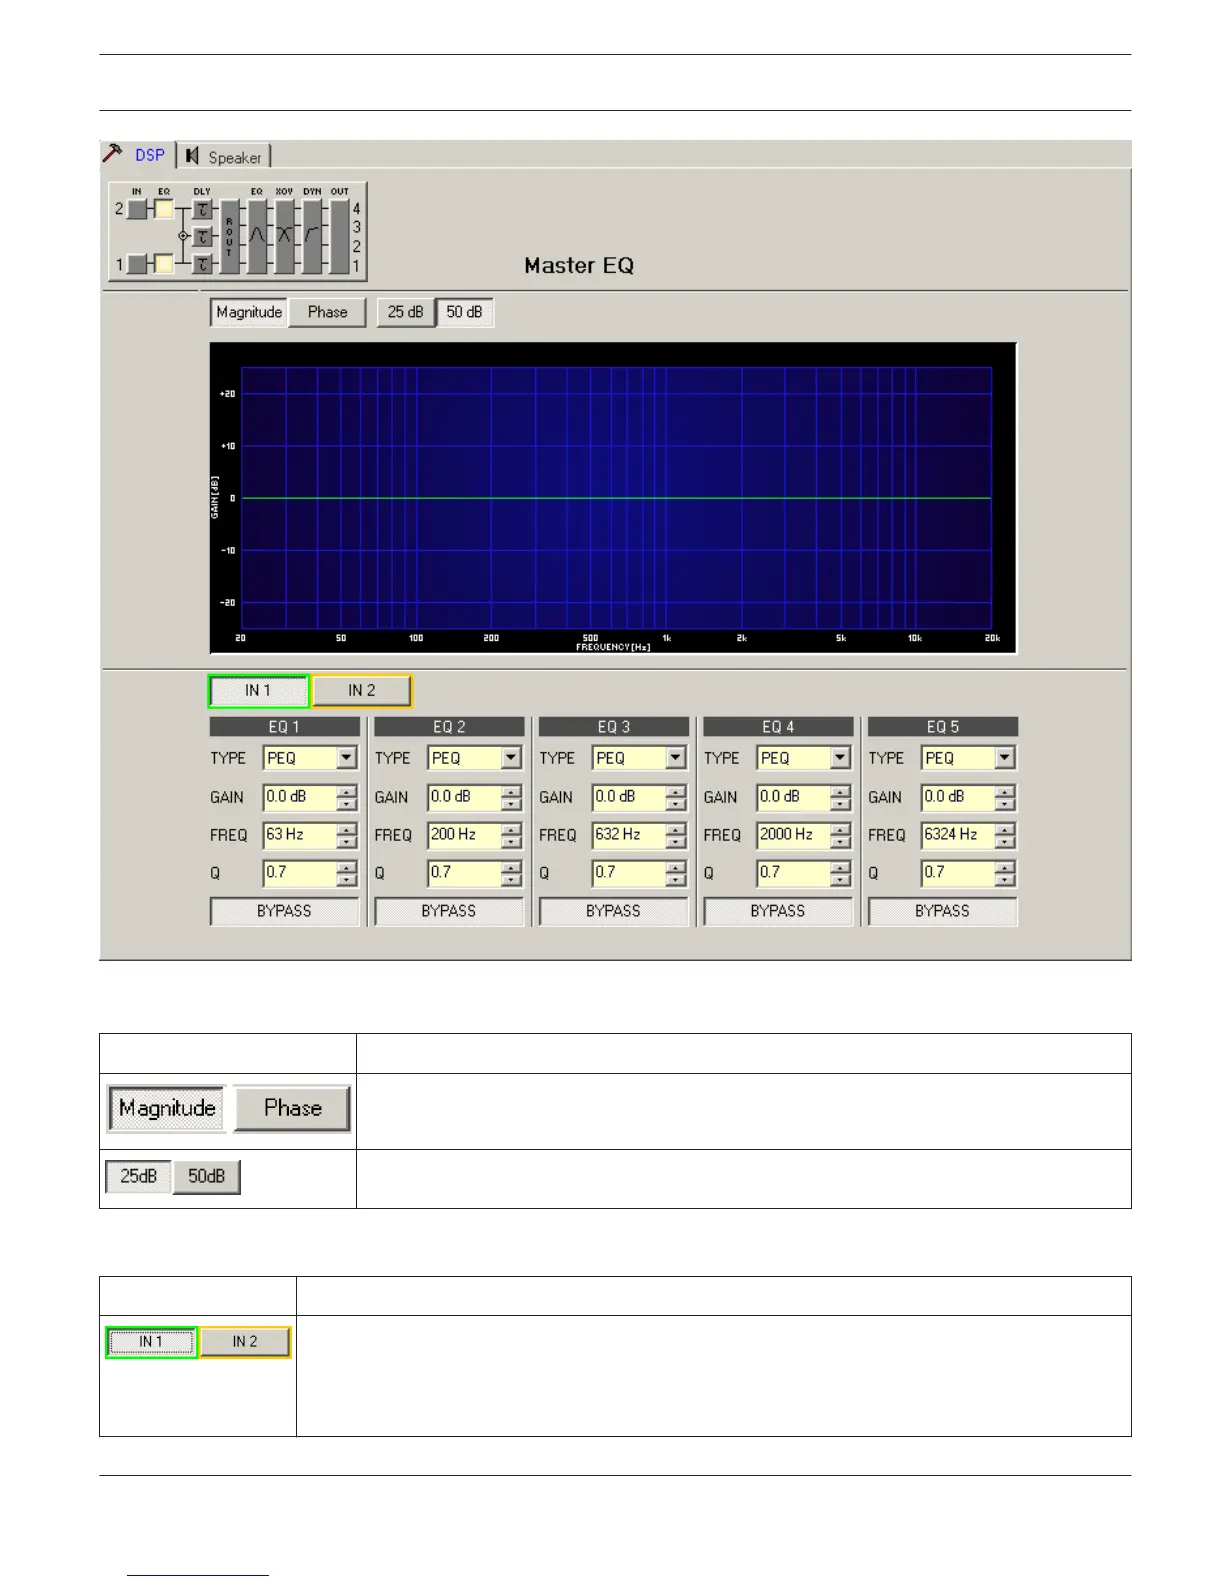Increase EQ 1 gain with the up arrow
This screenshot has width=1224, height=1584.
pyautogui.click(x=346, y=791)
